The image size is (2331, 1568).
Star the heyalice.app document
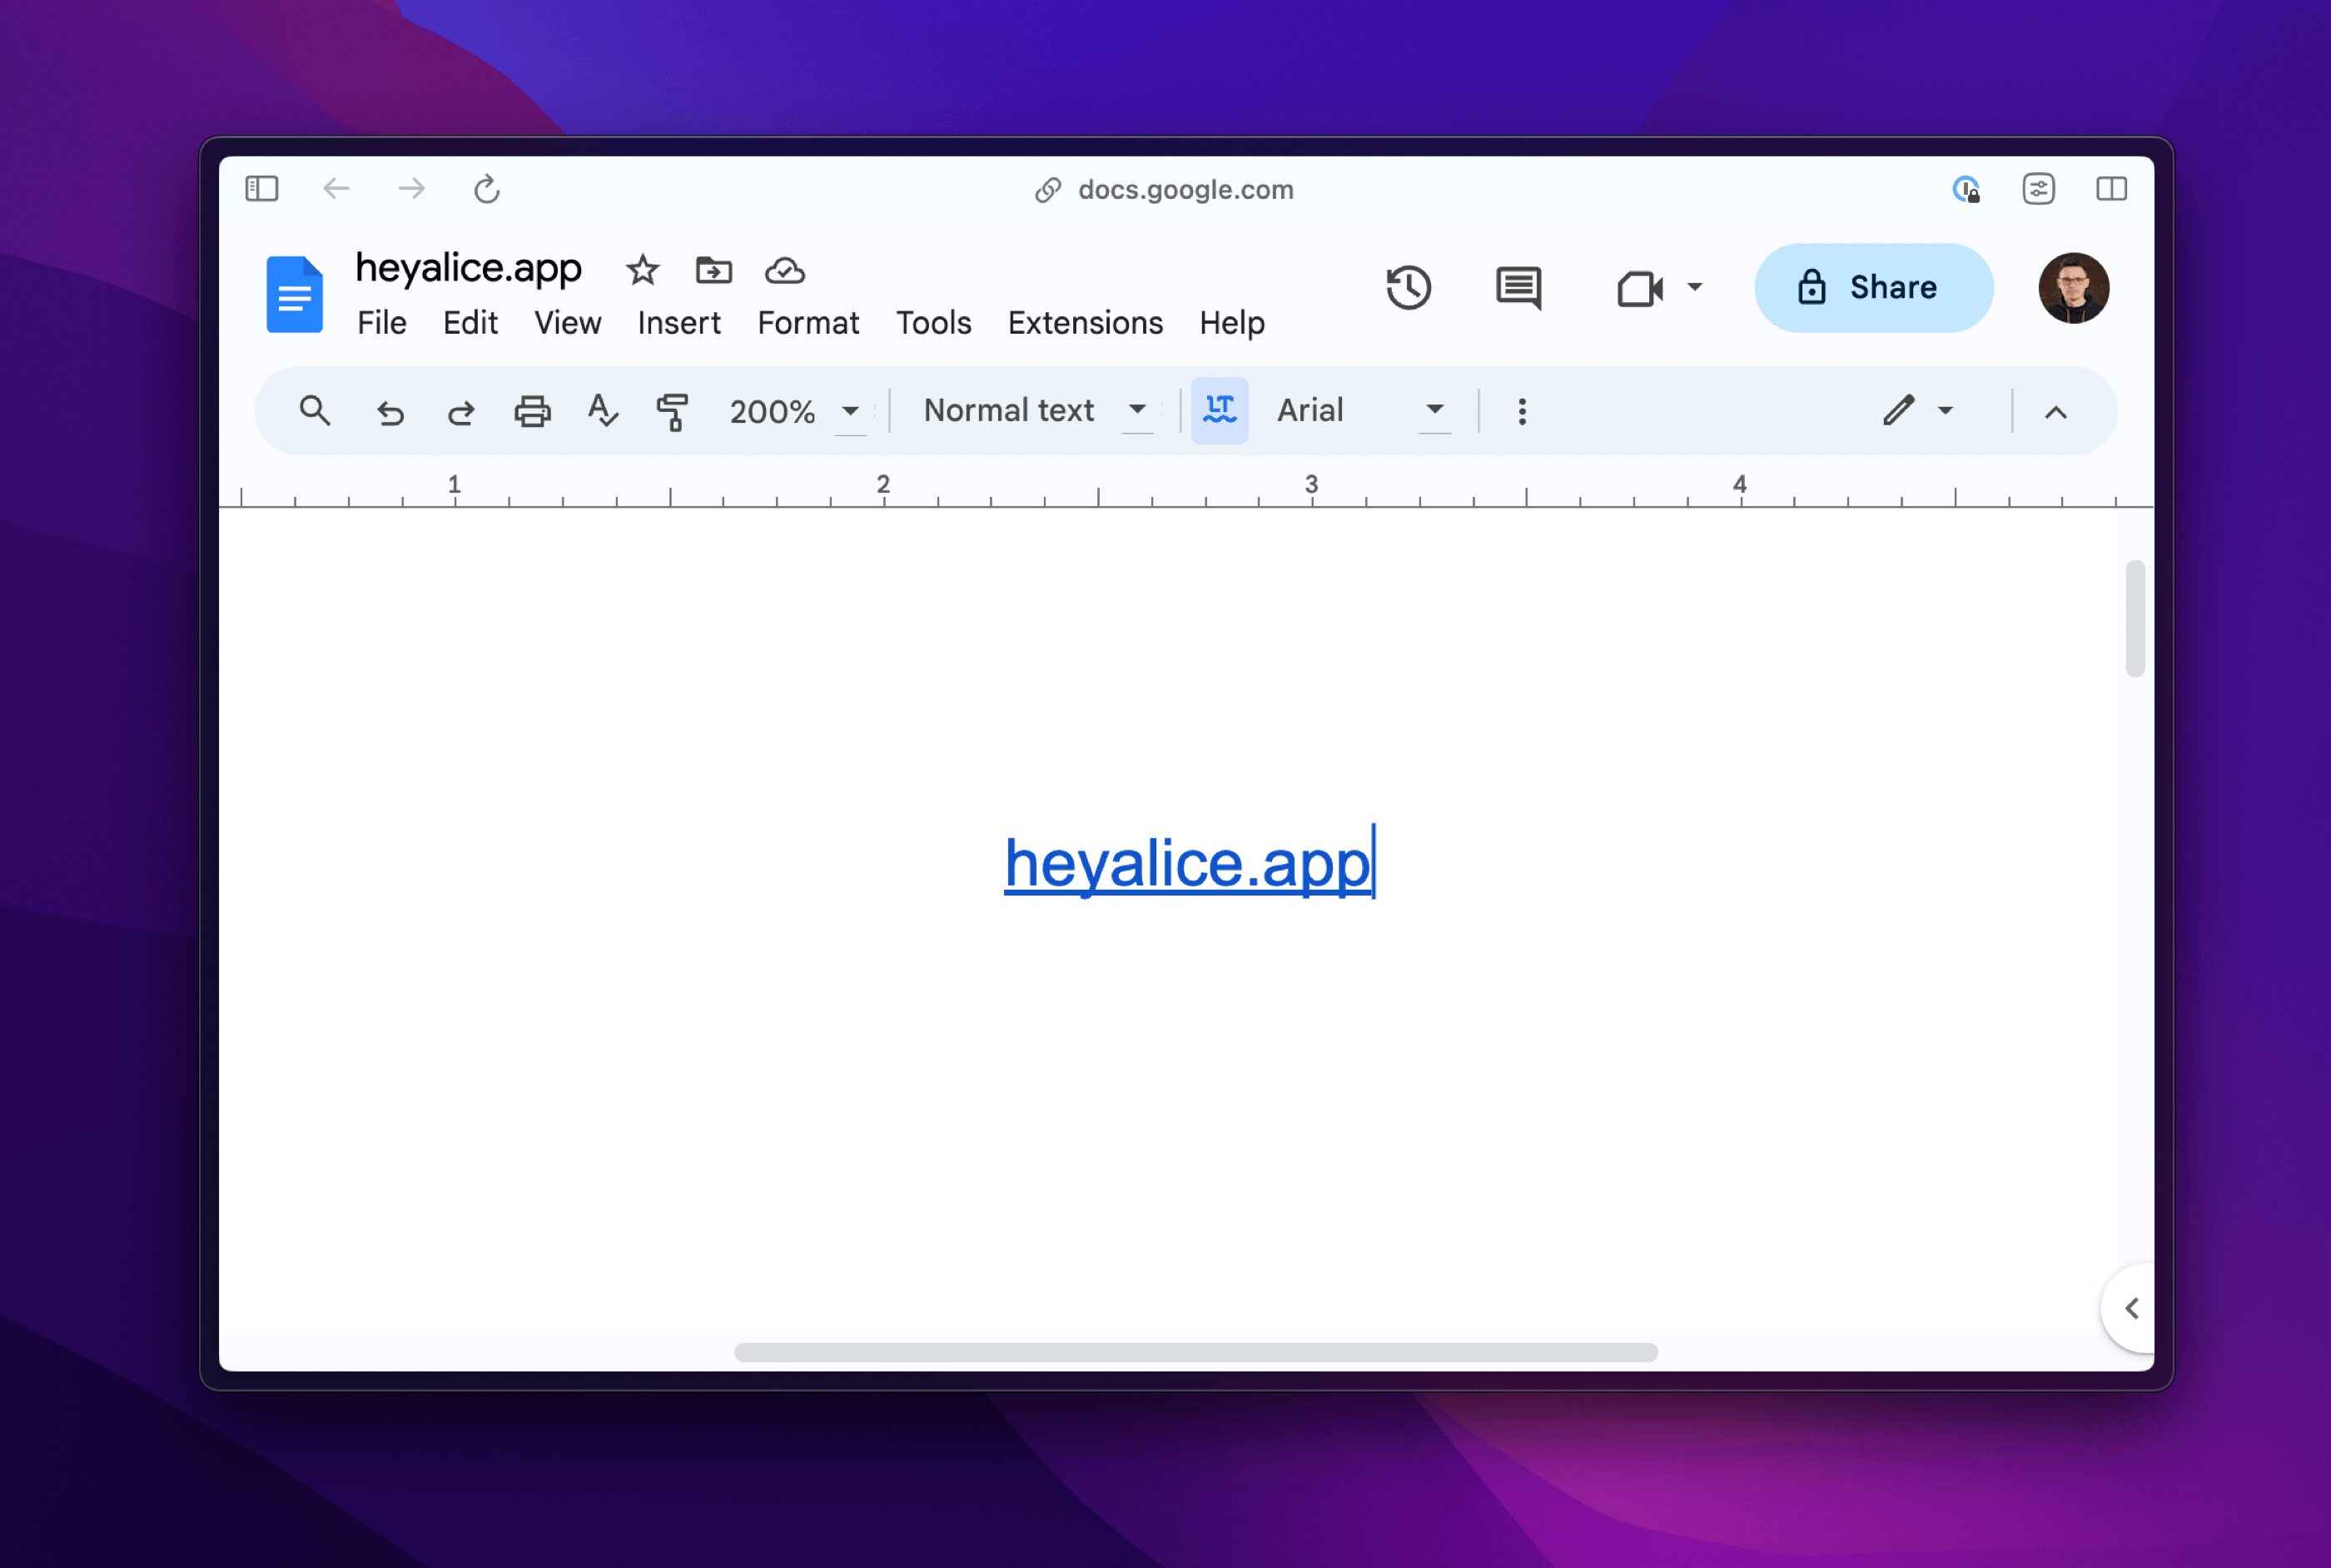click(642, 270)
